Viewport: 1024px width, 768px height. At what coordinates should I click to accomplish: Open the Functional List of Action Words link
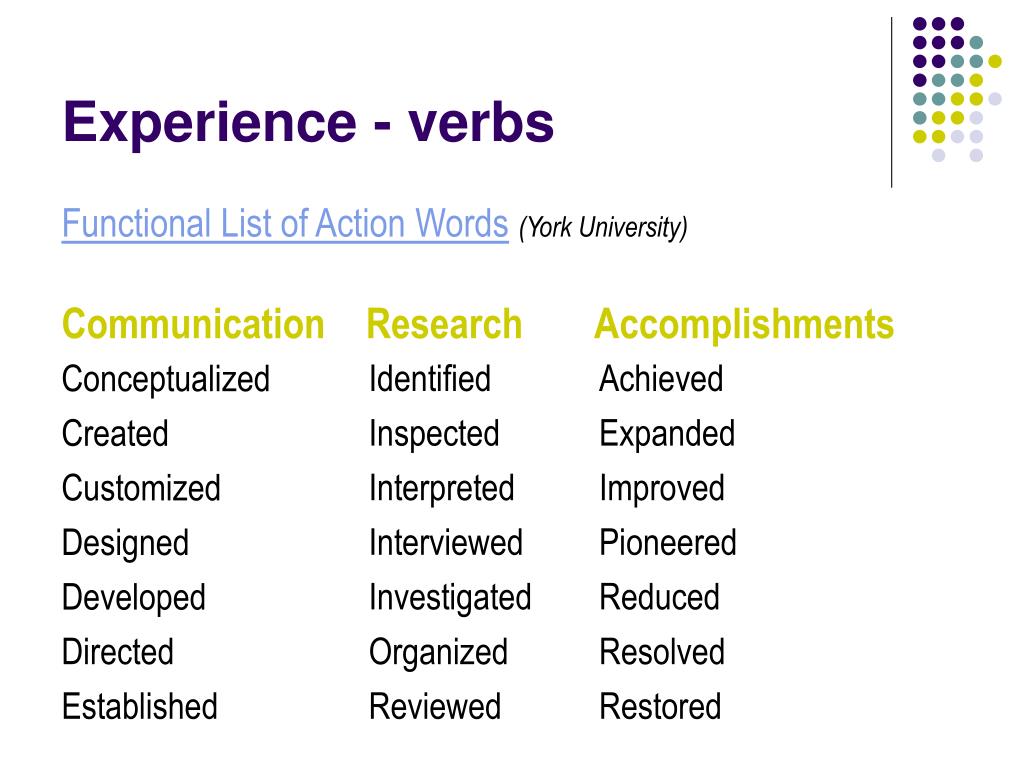tap(285, 224)
